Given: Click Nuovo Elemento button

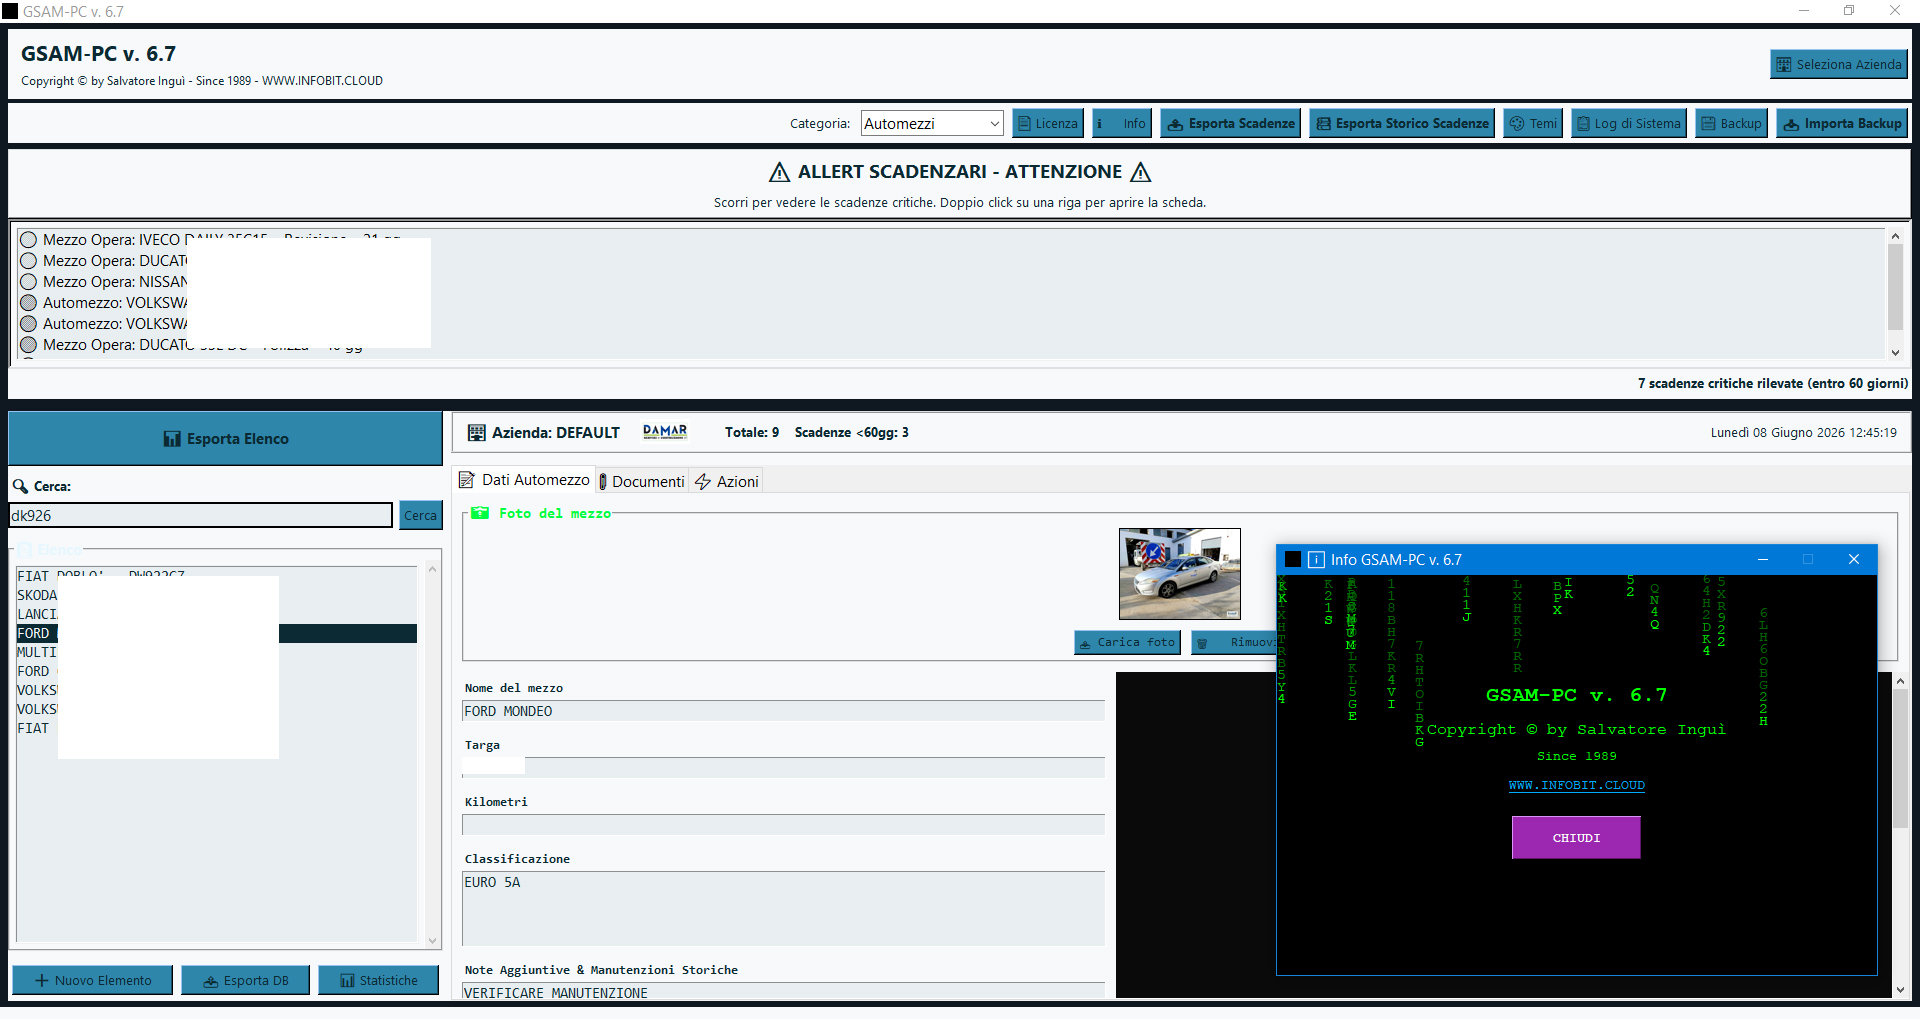Looking at the screenshot, I should 92,980.
